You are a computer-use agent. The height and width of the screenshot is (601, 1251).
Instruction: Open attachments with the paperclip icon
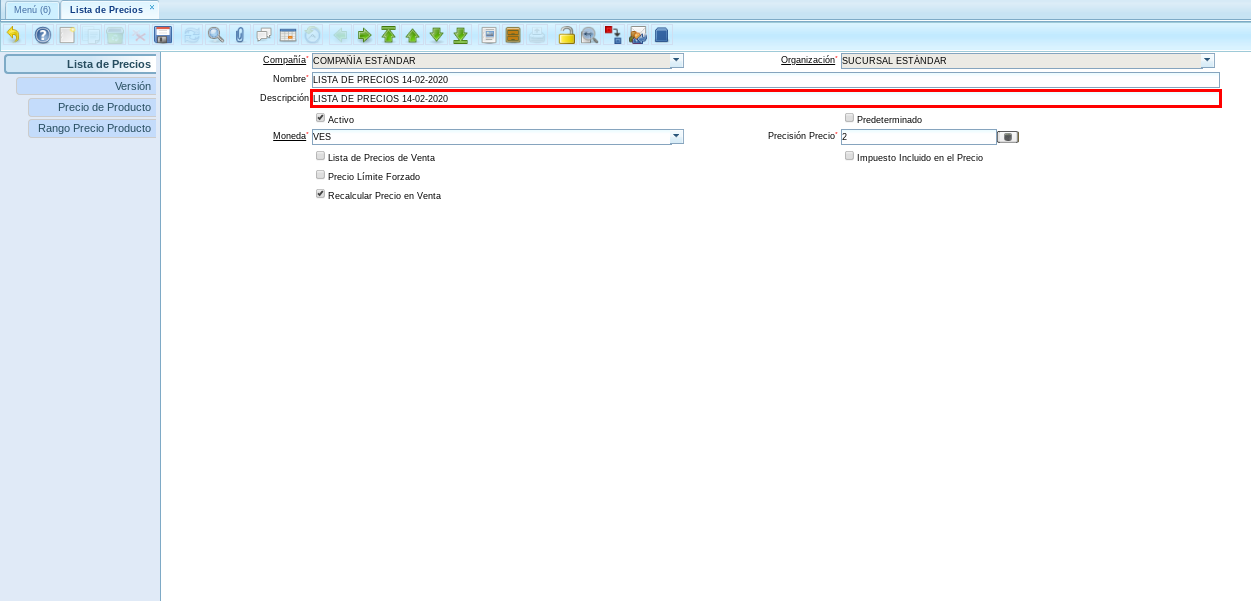tap(240, 35)
